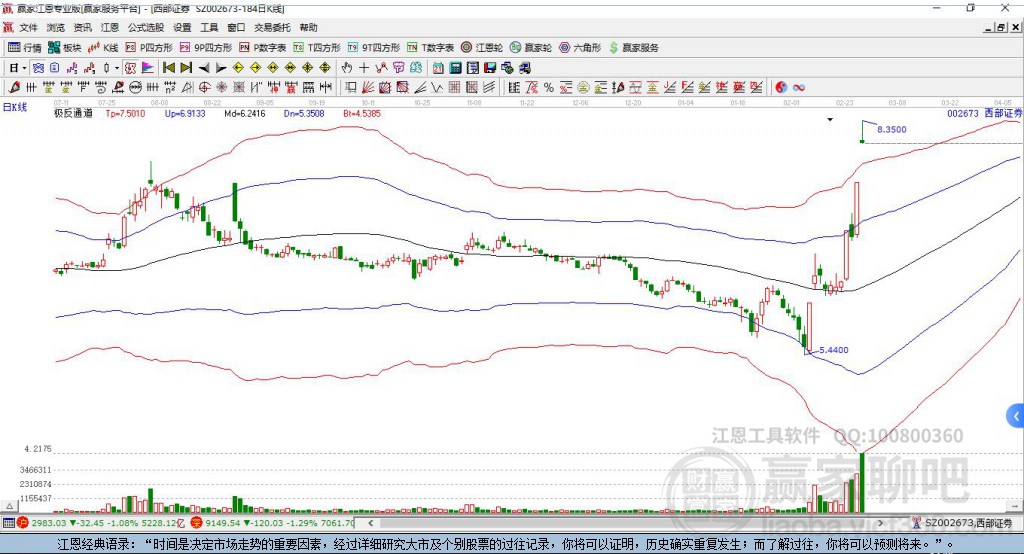Open the T四方形 tool
1024x554 pixels.
[x=317, y=48]
